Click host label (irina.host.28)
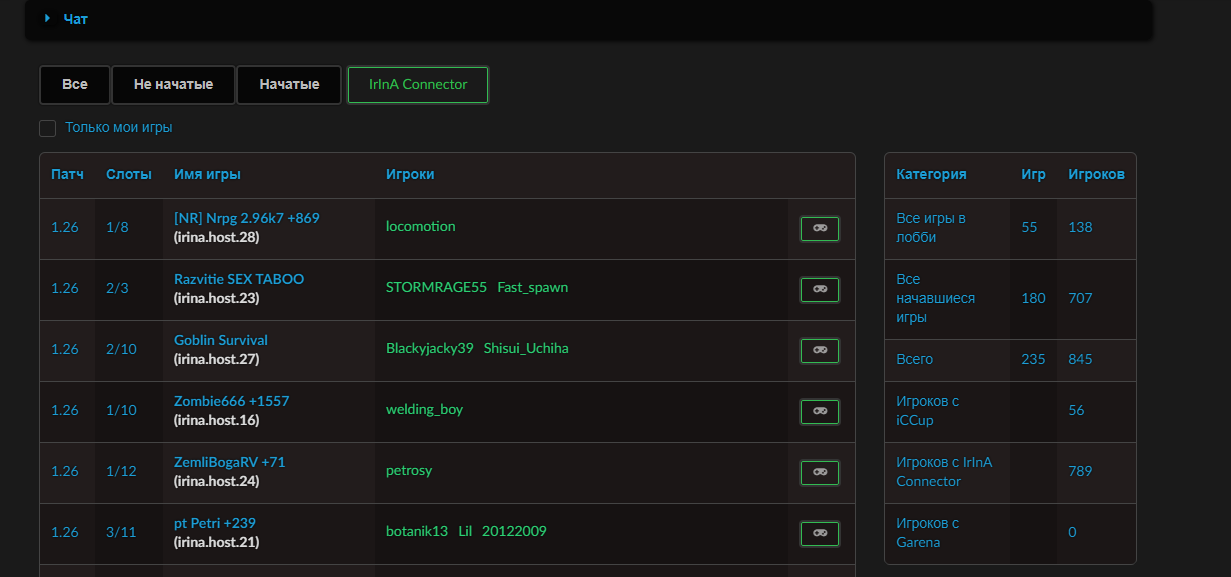Viewport: 1231px width, 577px height. 217,237
